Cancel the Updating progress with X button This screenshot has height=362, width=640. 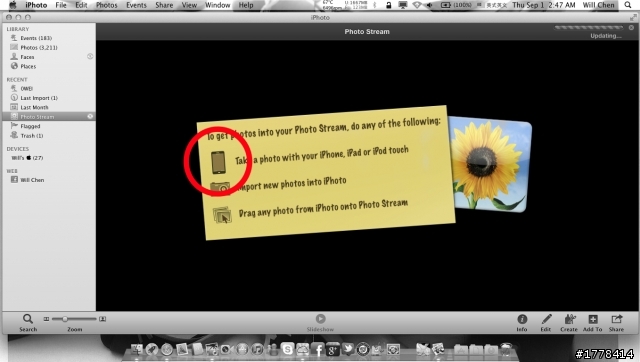(631, 28)
